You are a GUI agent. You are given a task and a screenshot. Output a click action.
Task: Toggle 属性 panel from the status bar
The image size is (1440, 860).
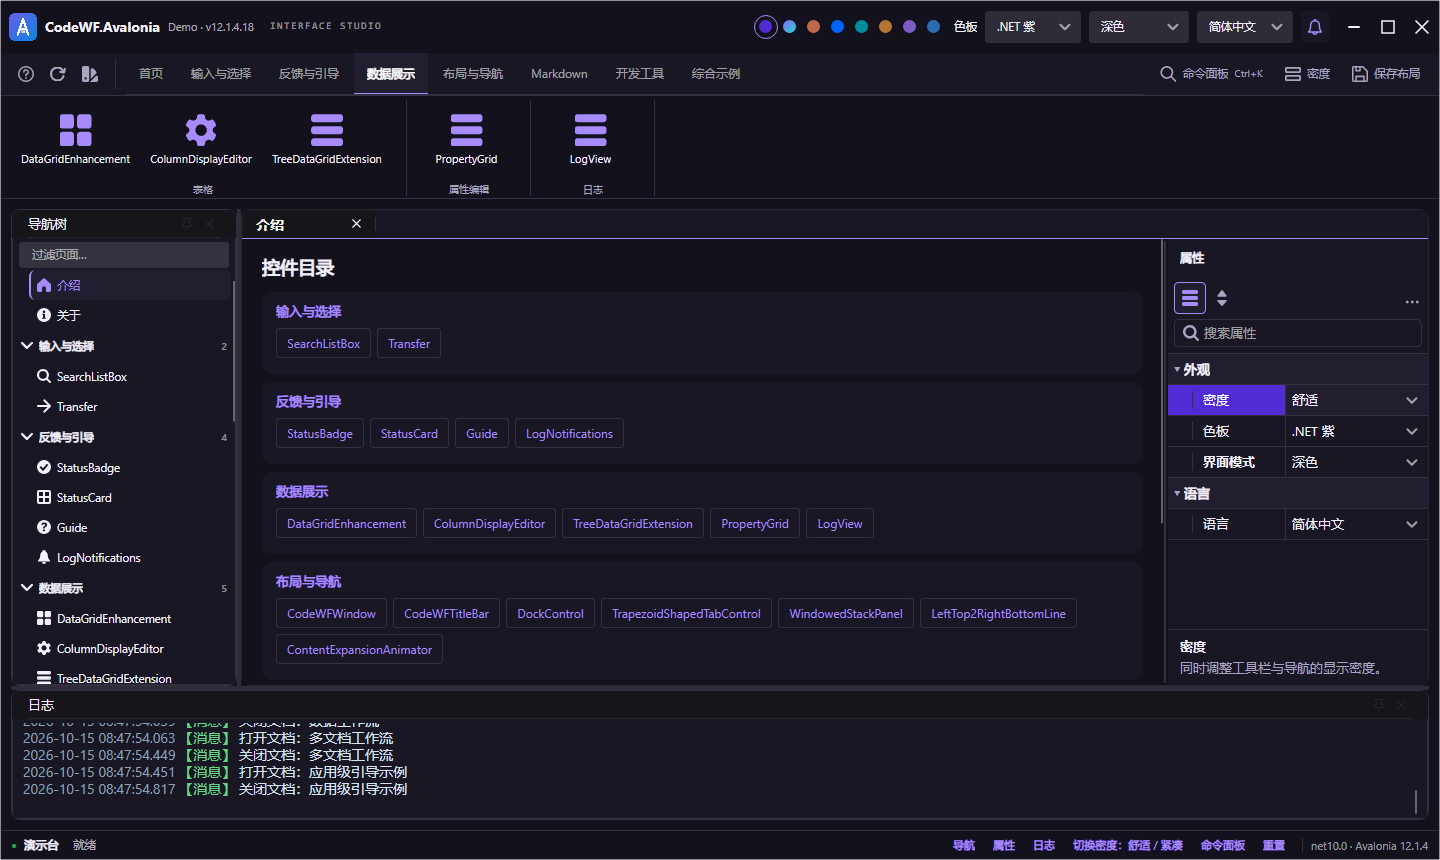(1004, 845)
